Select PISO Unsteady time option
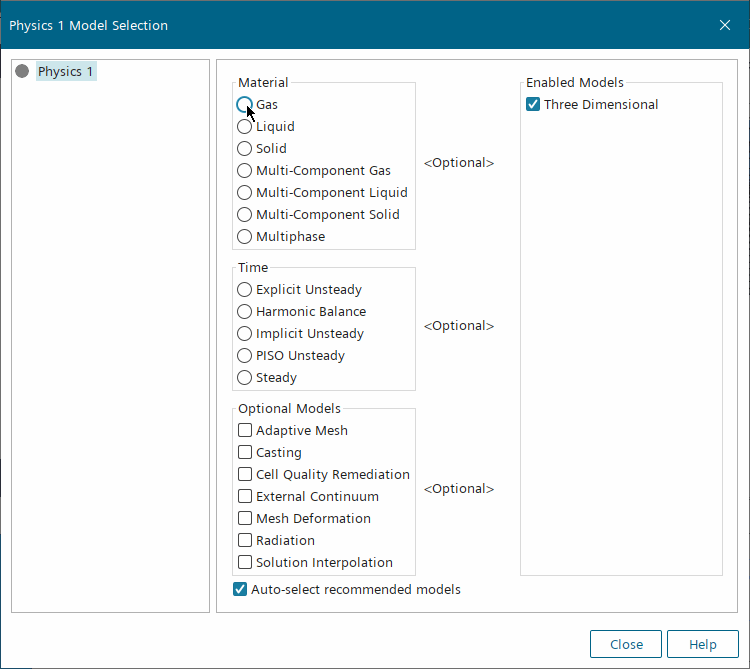The height and width of the screenshot is (669, 750). (245, 356)
